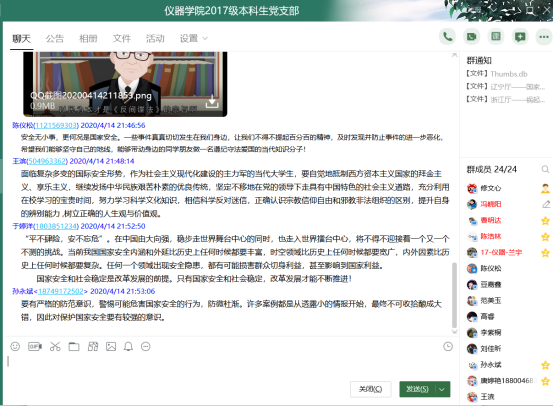Select the screenshot scissors tool

[55, 347]
